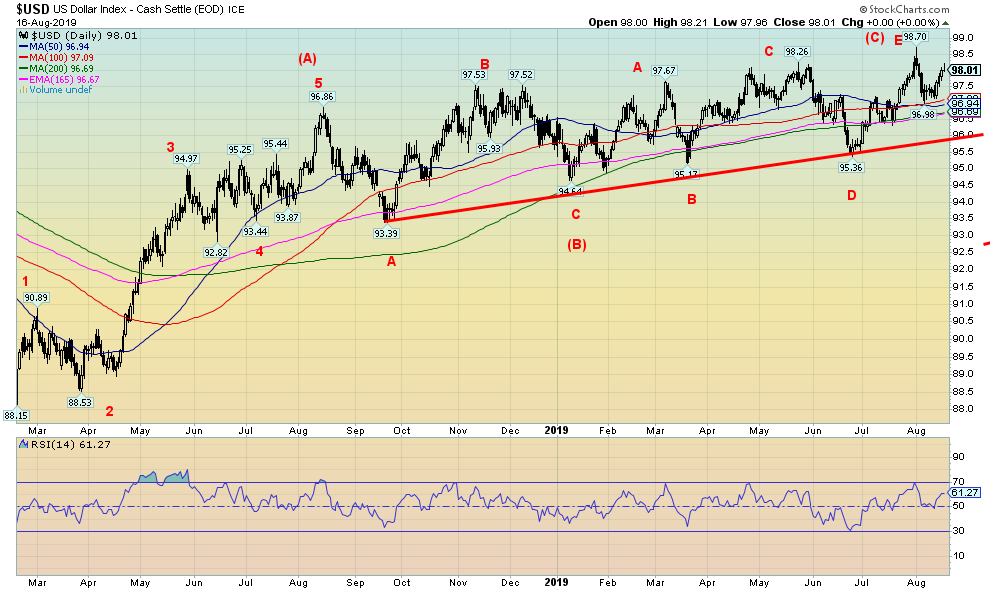Click the red wave label (B)
This screenshot has height=591, width=990.
tap(577, 243)
